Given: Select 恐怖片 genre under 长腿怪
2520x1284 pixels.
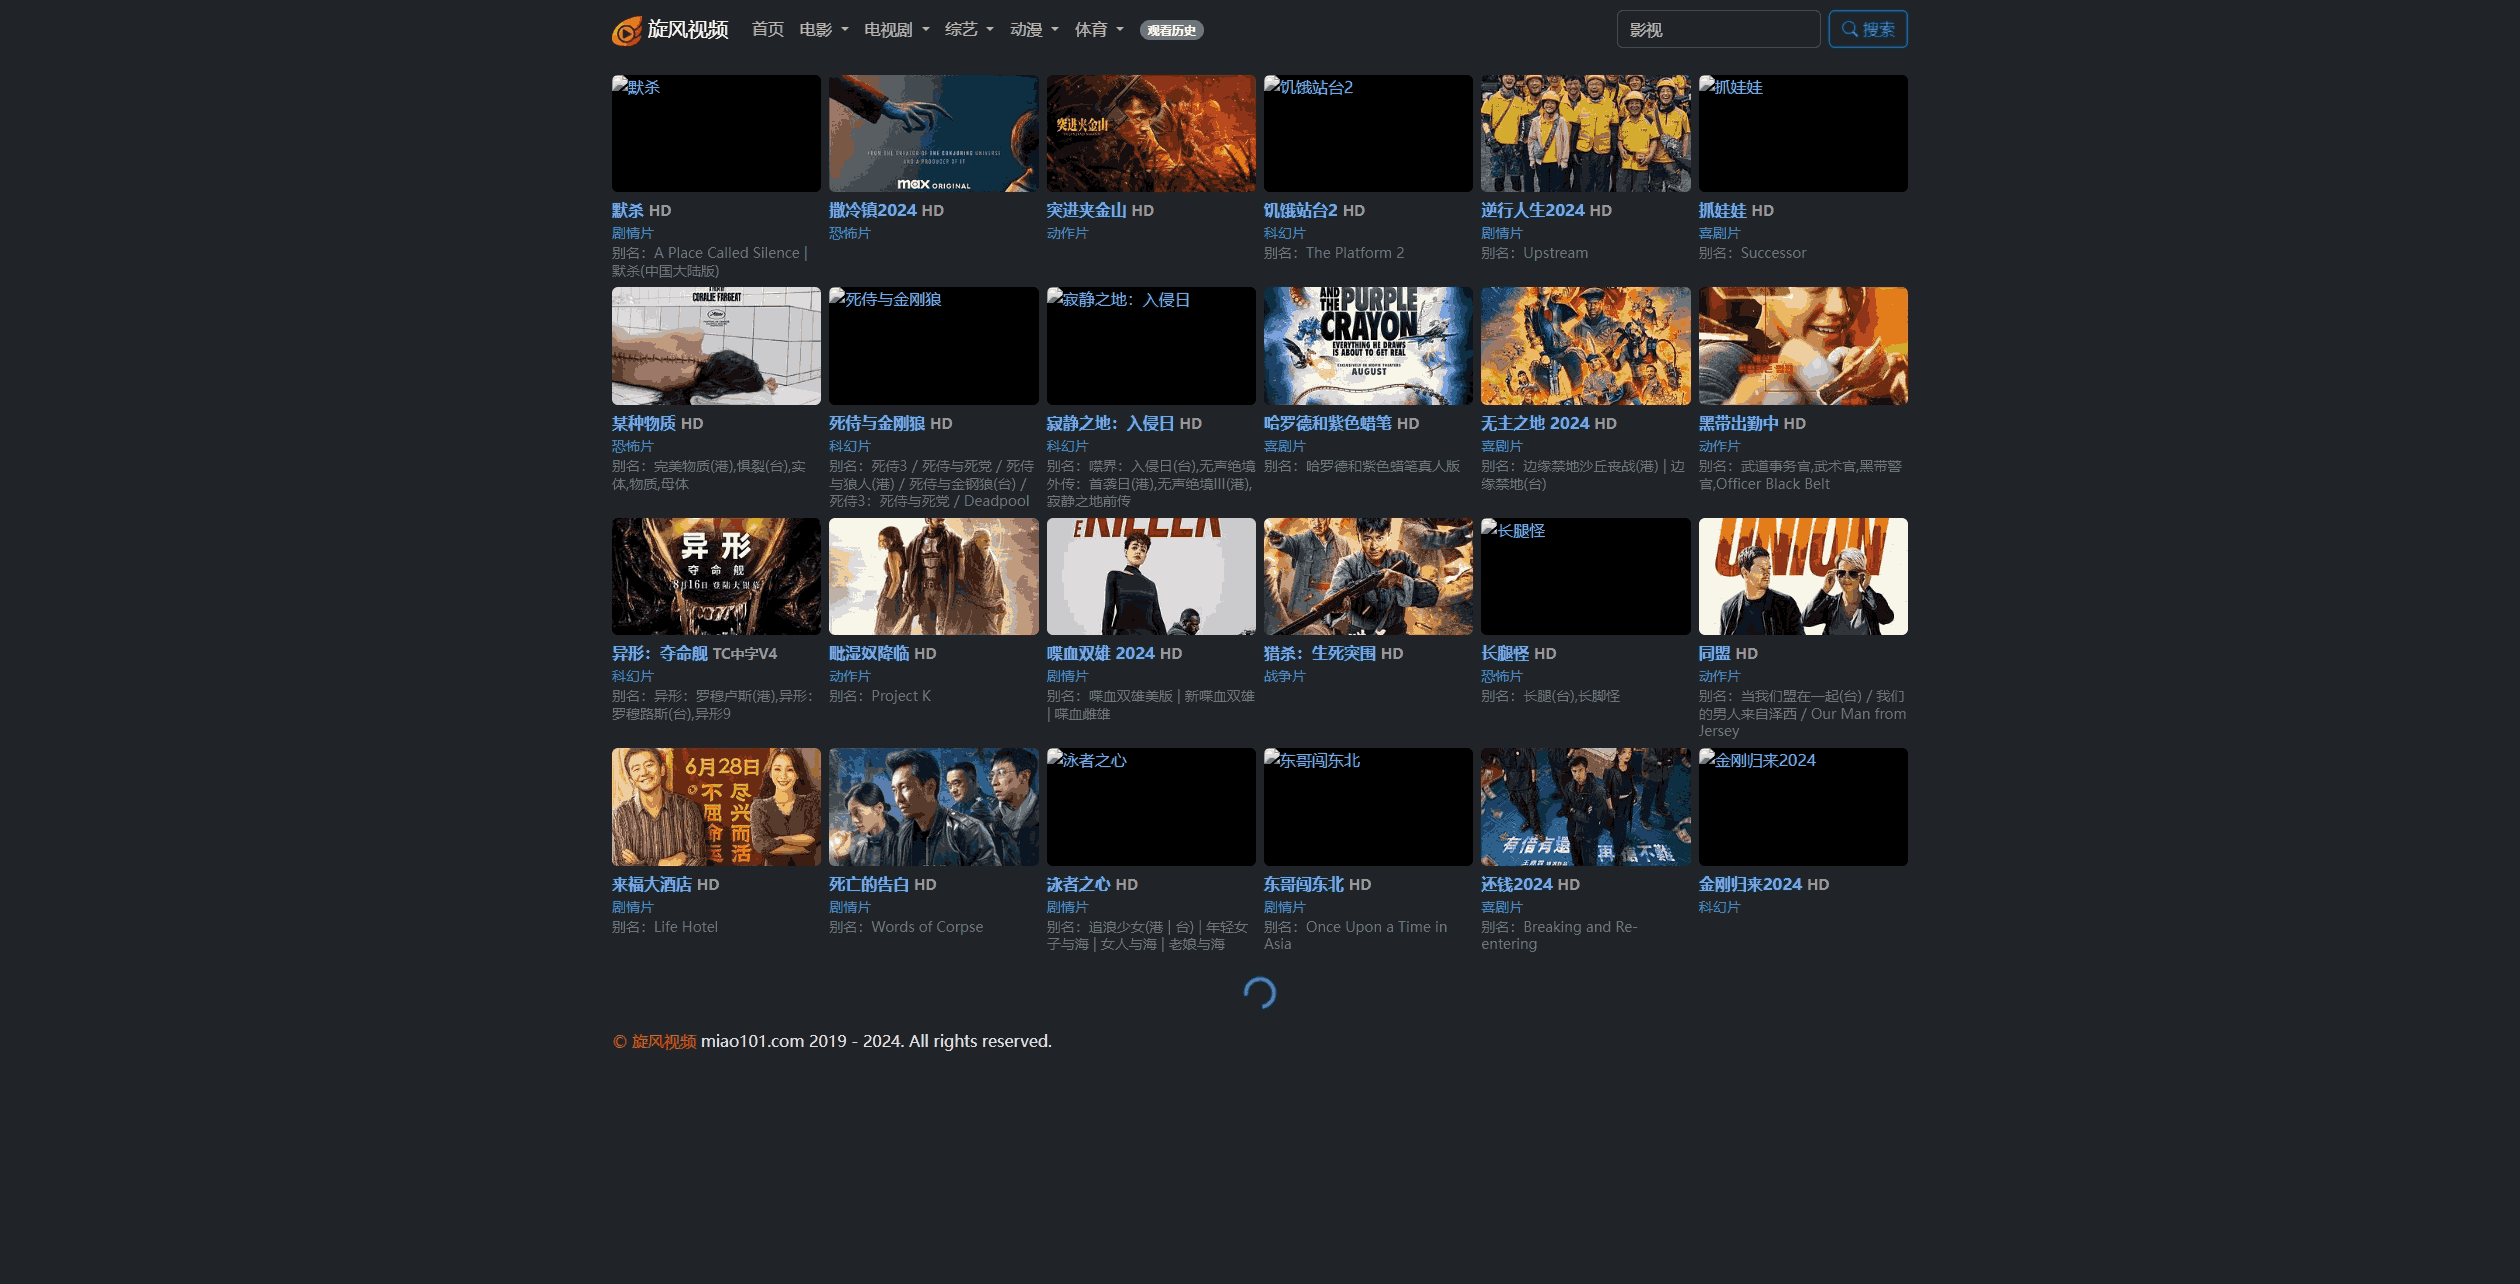Looking at the screenshot, I should coord(1501,676).
